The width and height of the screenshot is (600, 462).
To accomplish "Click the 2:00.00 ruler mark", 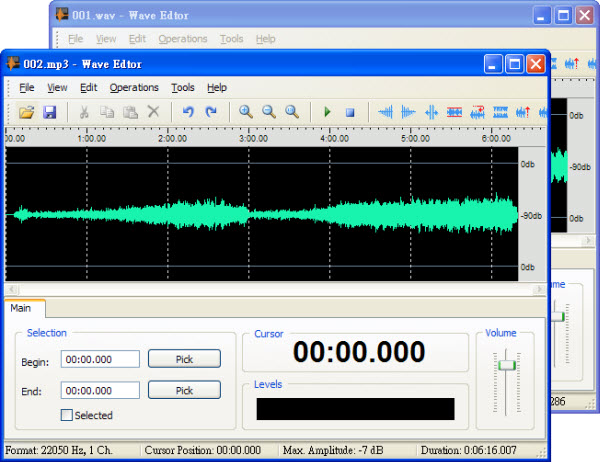I will pos(173,138).
